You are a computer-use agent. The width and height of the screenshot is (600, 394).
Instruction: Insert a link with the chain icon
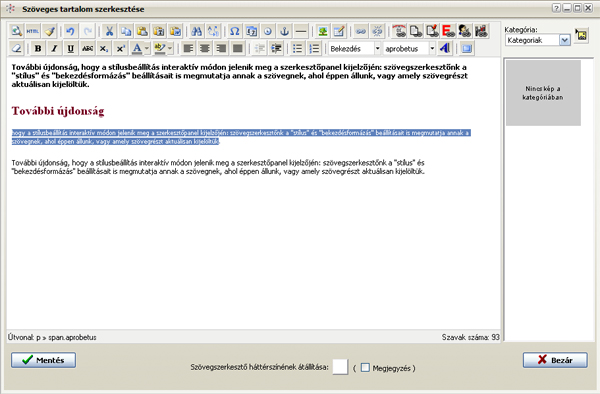click(x=361, y=31)
